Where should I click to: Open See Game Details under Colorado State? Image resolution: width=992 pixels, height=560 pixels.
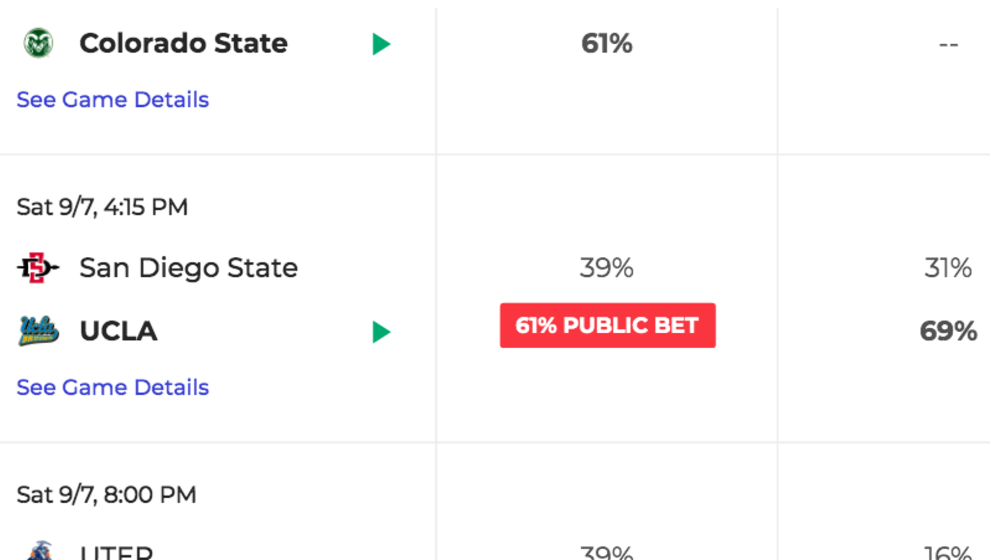[113, 100]
